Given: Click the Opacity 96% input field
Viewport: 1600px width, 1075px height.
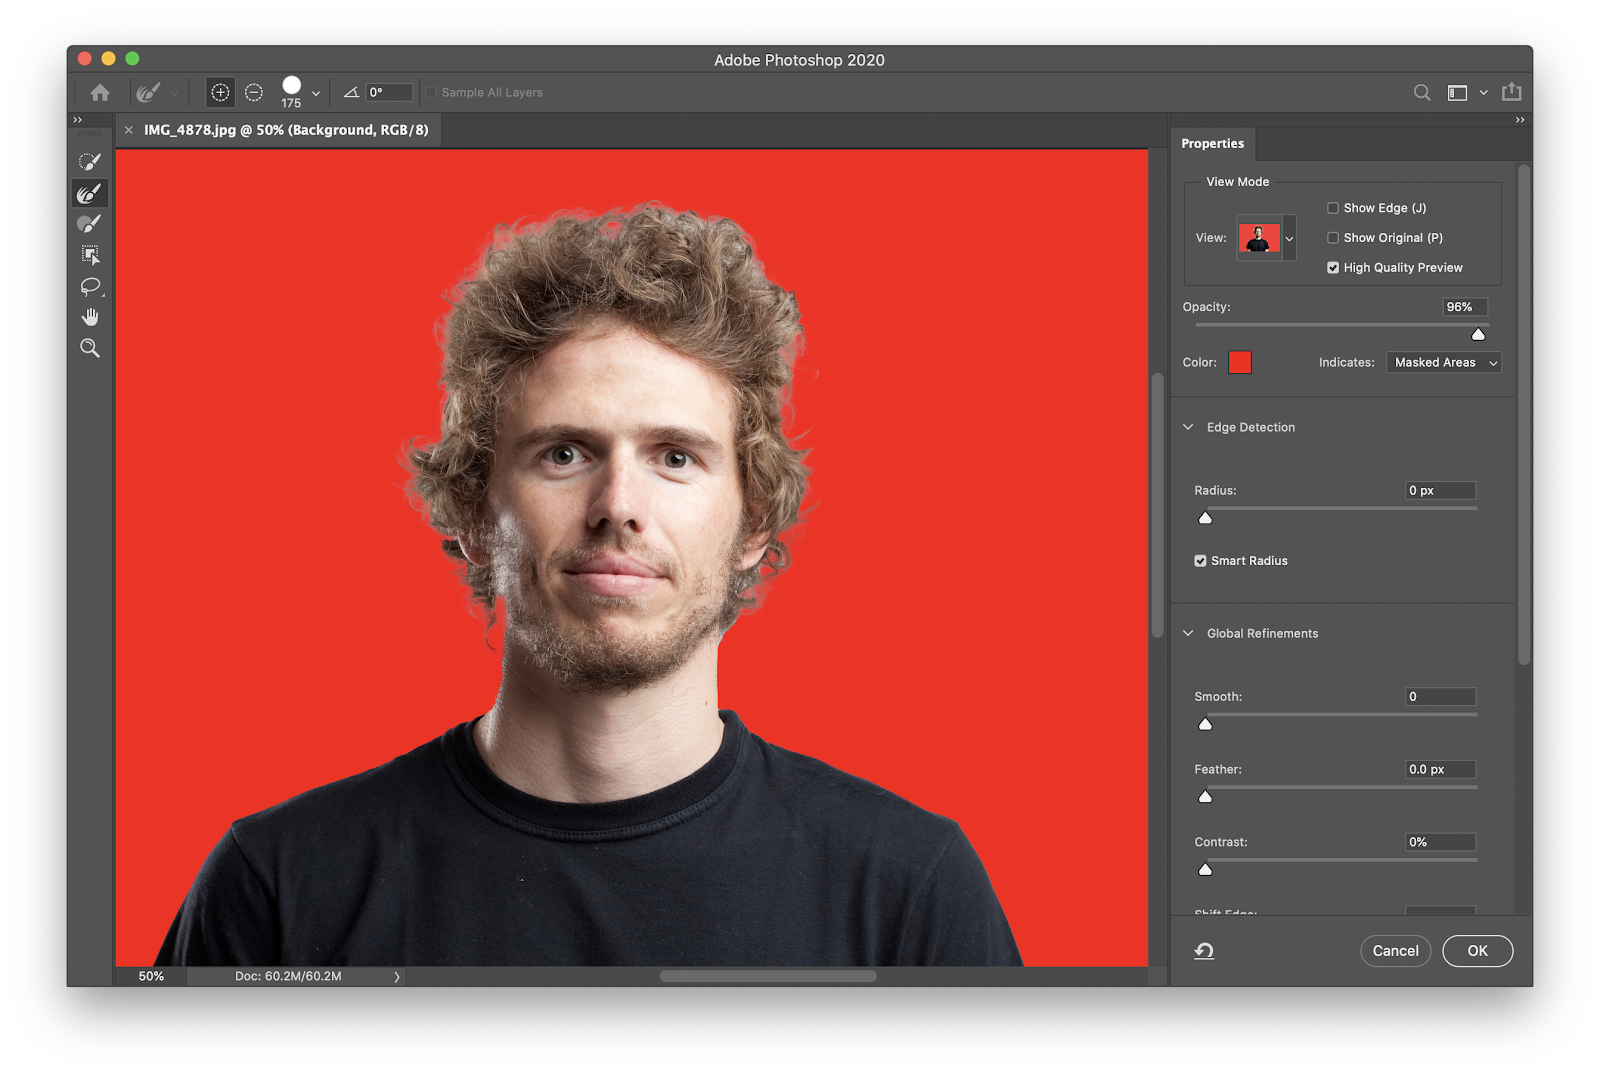Looking at the screenshot, I should coord(1465,307).
